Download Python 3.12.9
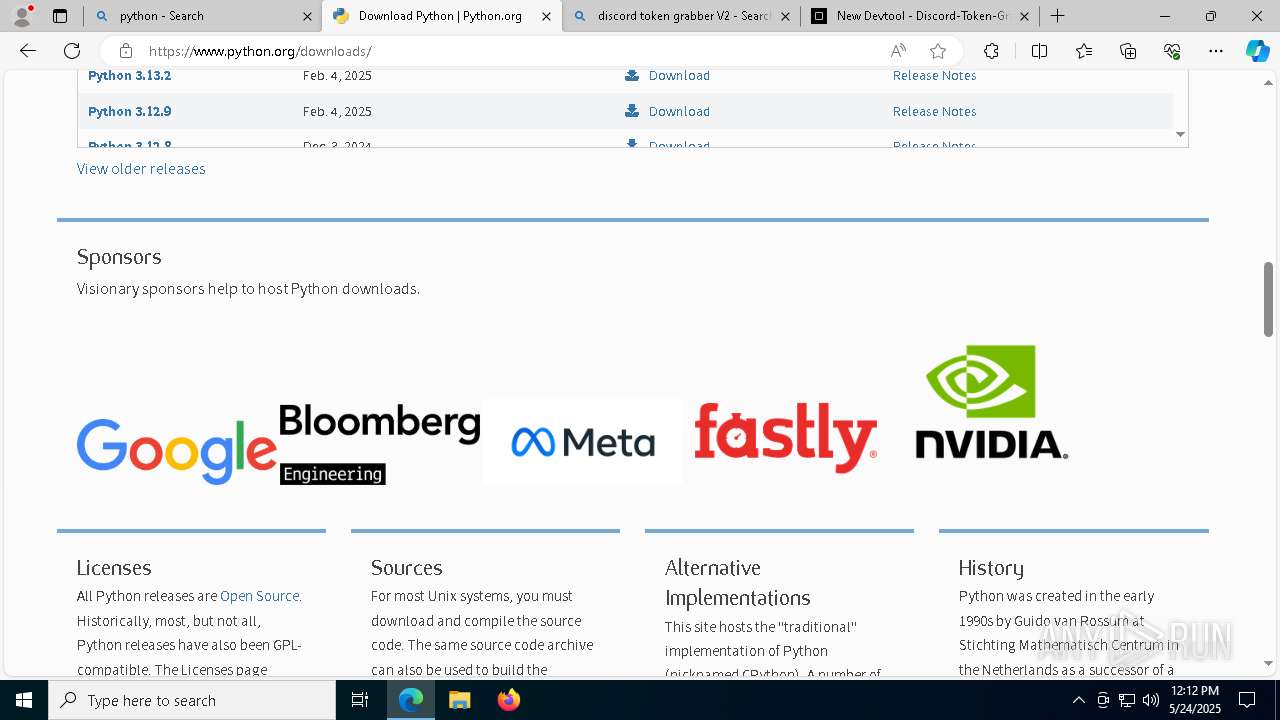The height and width of the screenshot is (720, 1280). tap(679, 111)
